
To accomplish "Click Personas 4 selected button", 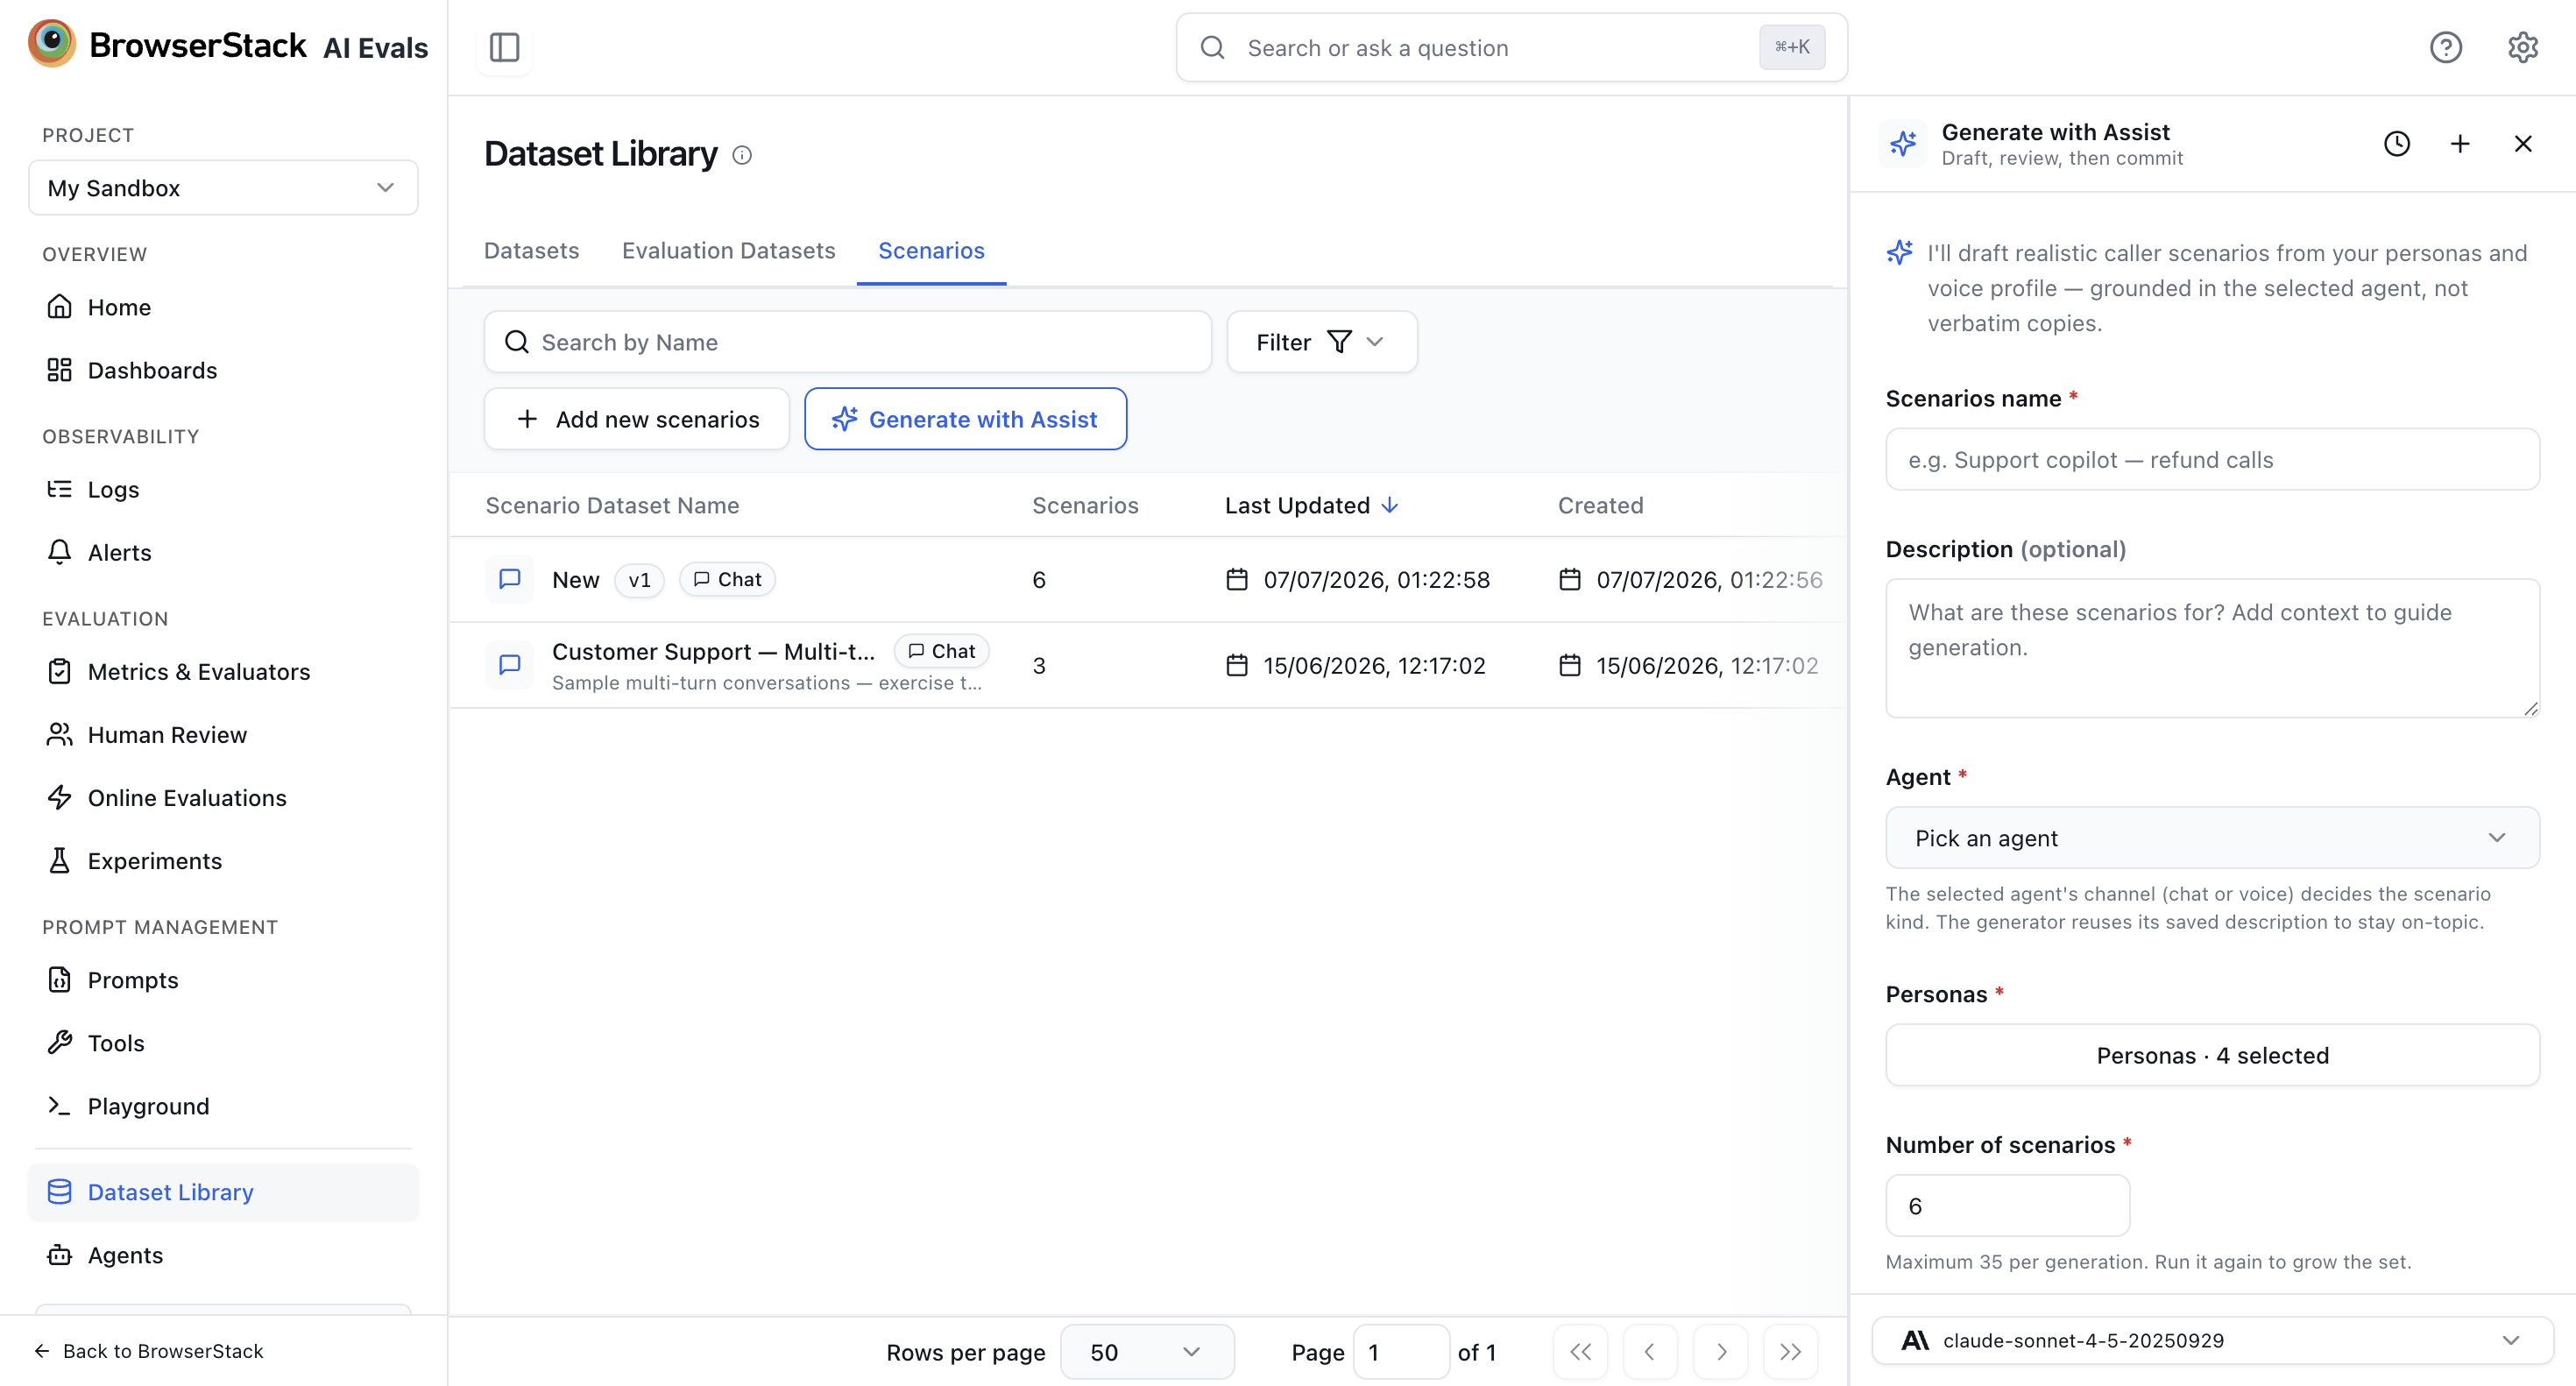I will 2212,1055.
